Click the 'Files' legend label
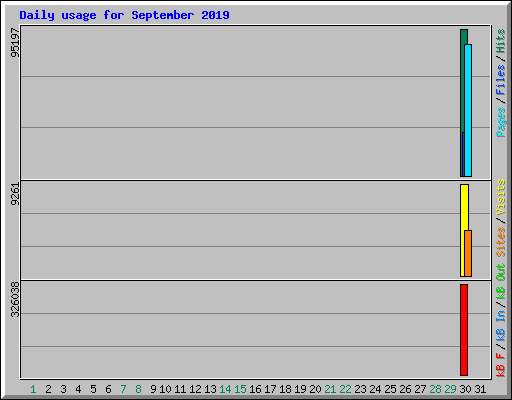The width and height of the screenshot is (512, 400). click(x=501, y=80)
